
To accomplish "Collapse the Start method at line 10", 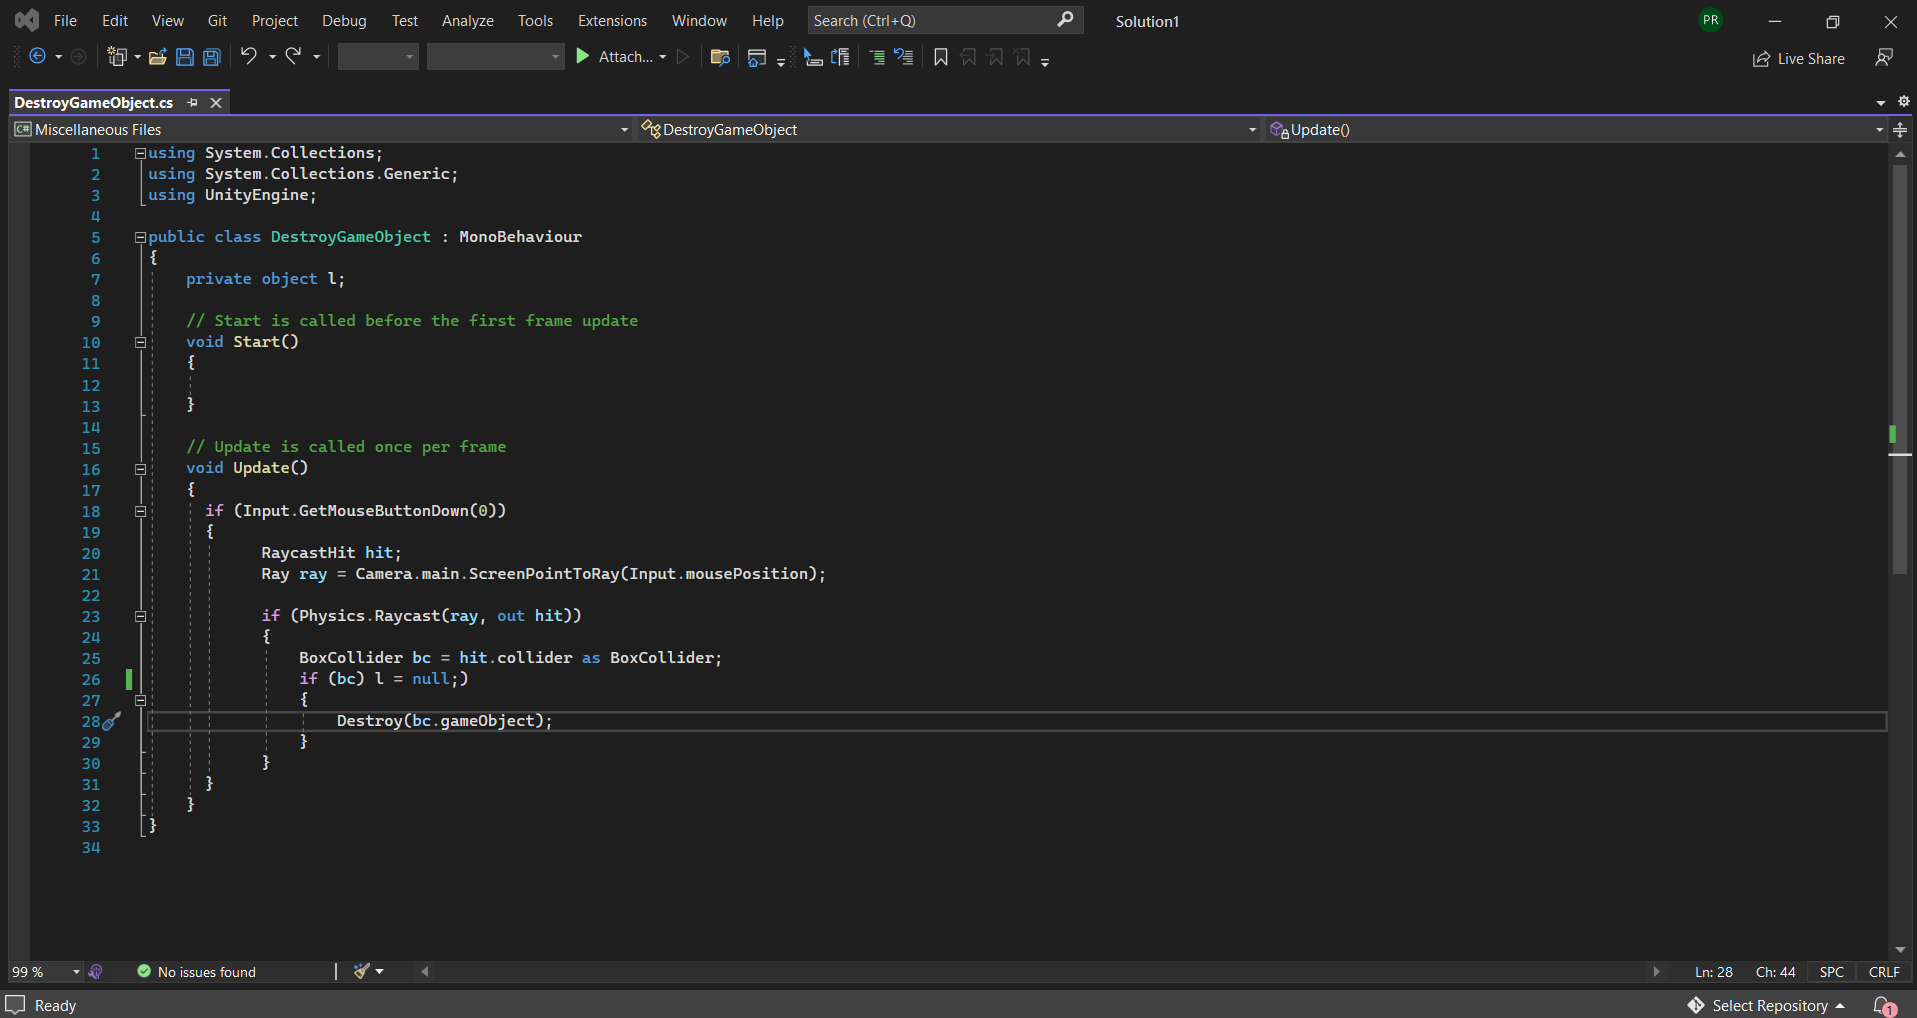I will (x=140, y=342).
